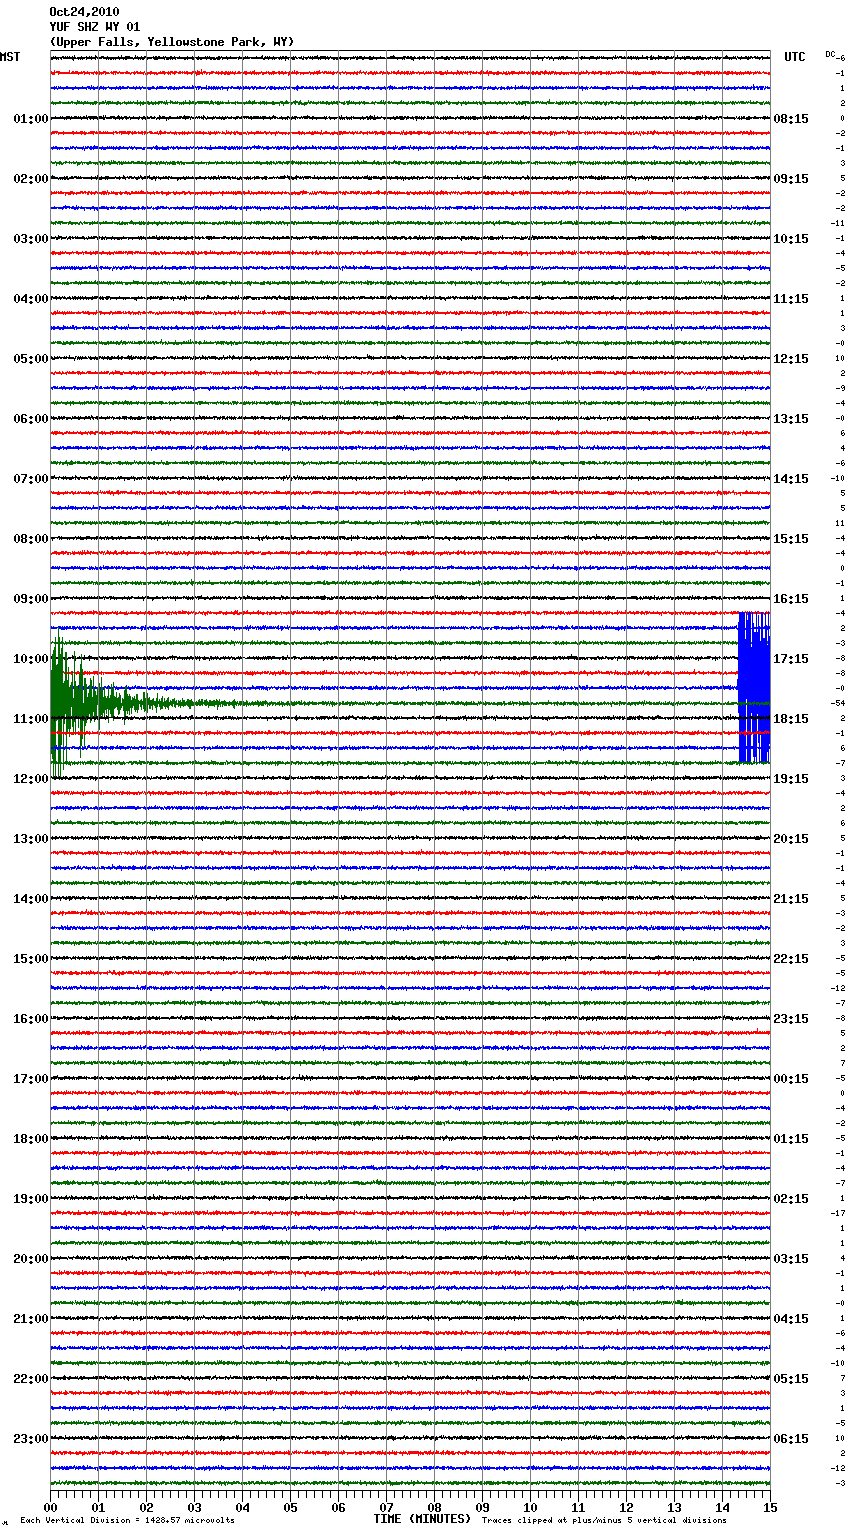The image size is (850, 1534).
Task: Select the 14:00 MST time label
Action: (x=31, y=899)
